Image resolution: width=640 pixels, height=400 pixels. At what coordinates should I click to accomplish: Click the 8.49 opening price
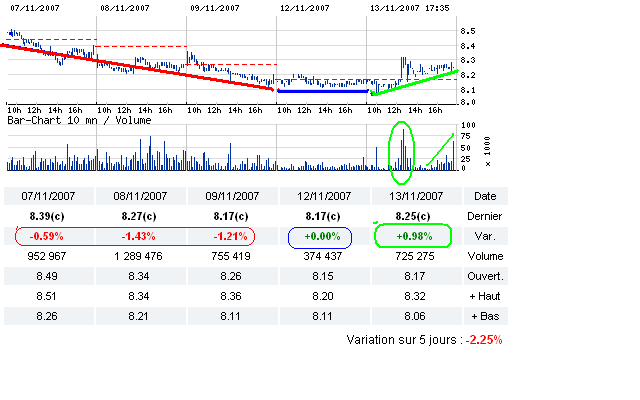(x=47, y=276)
